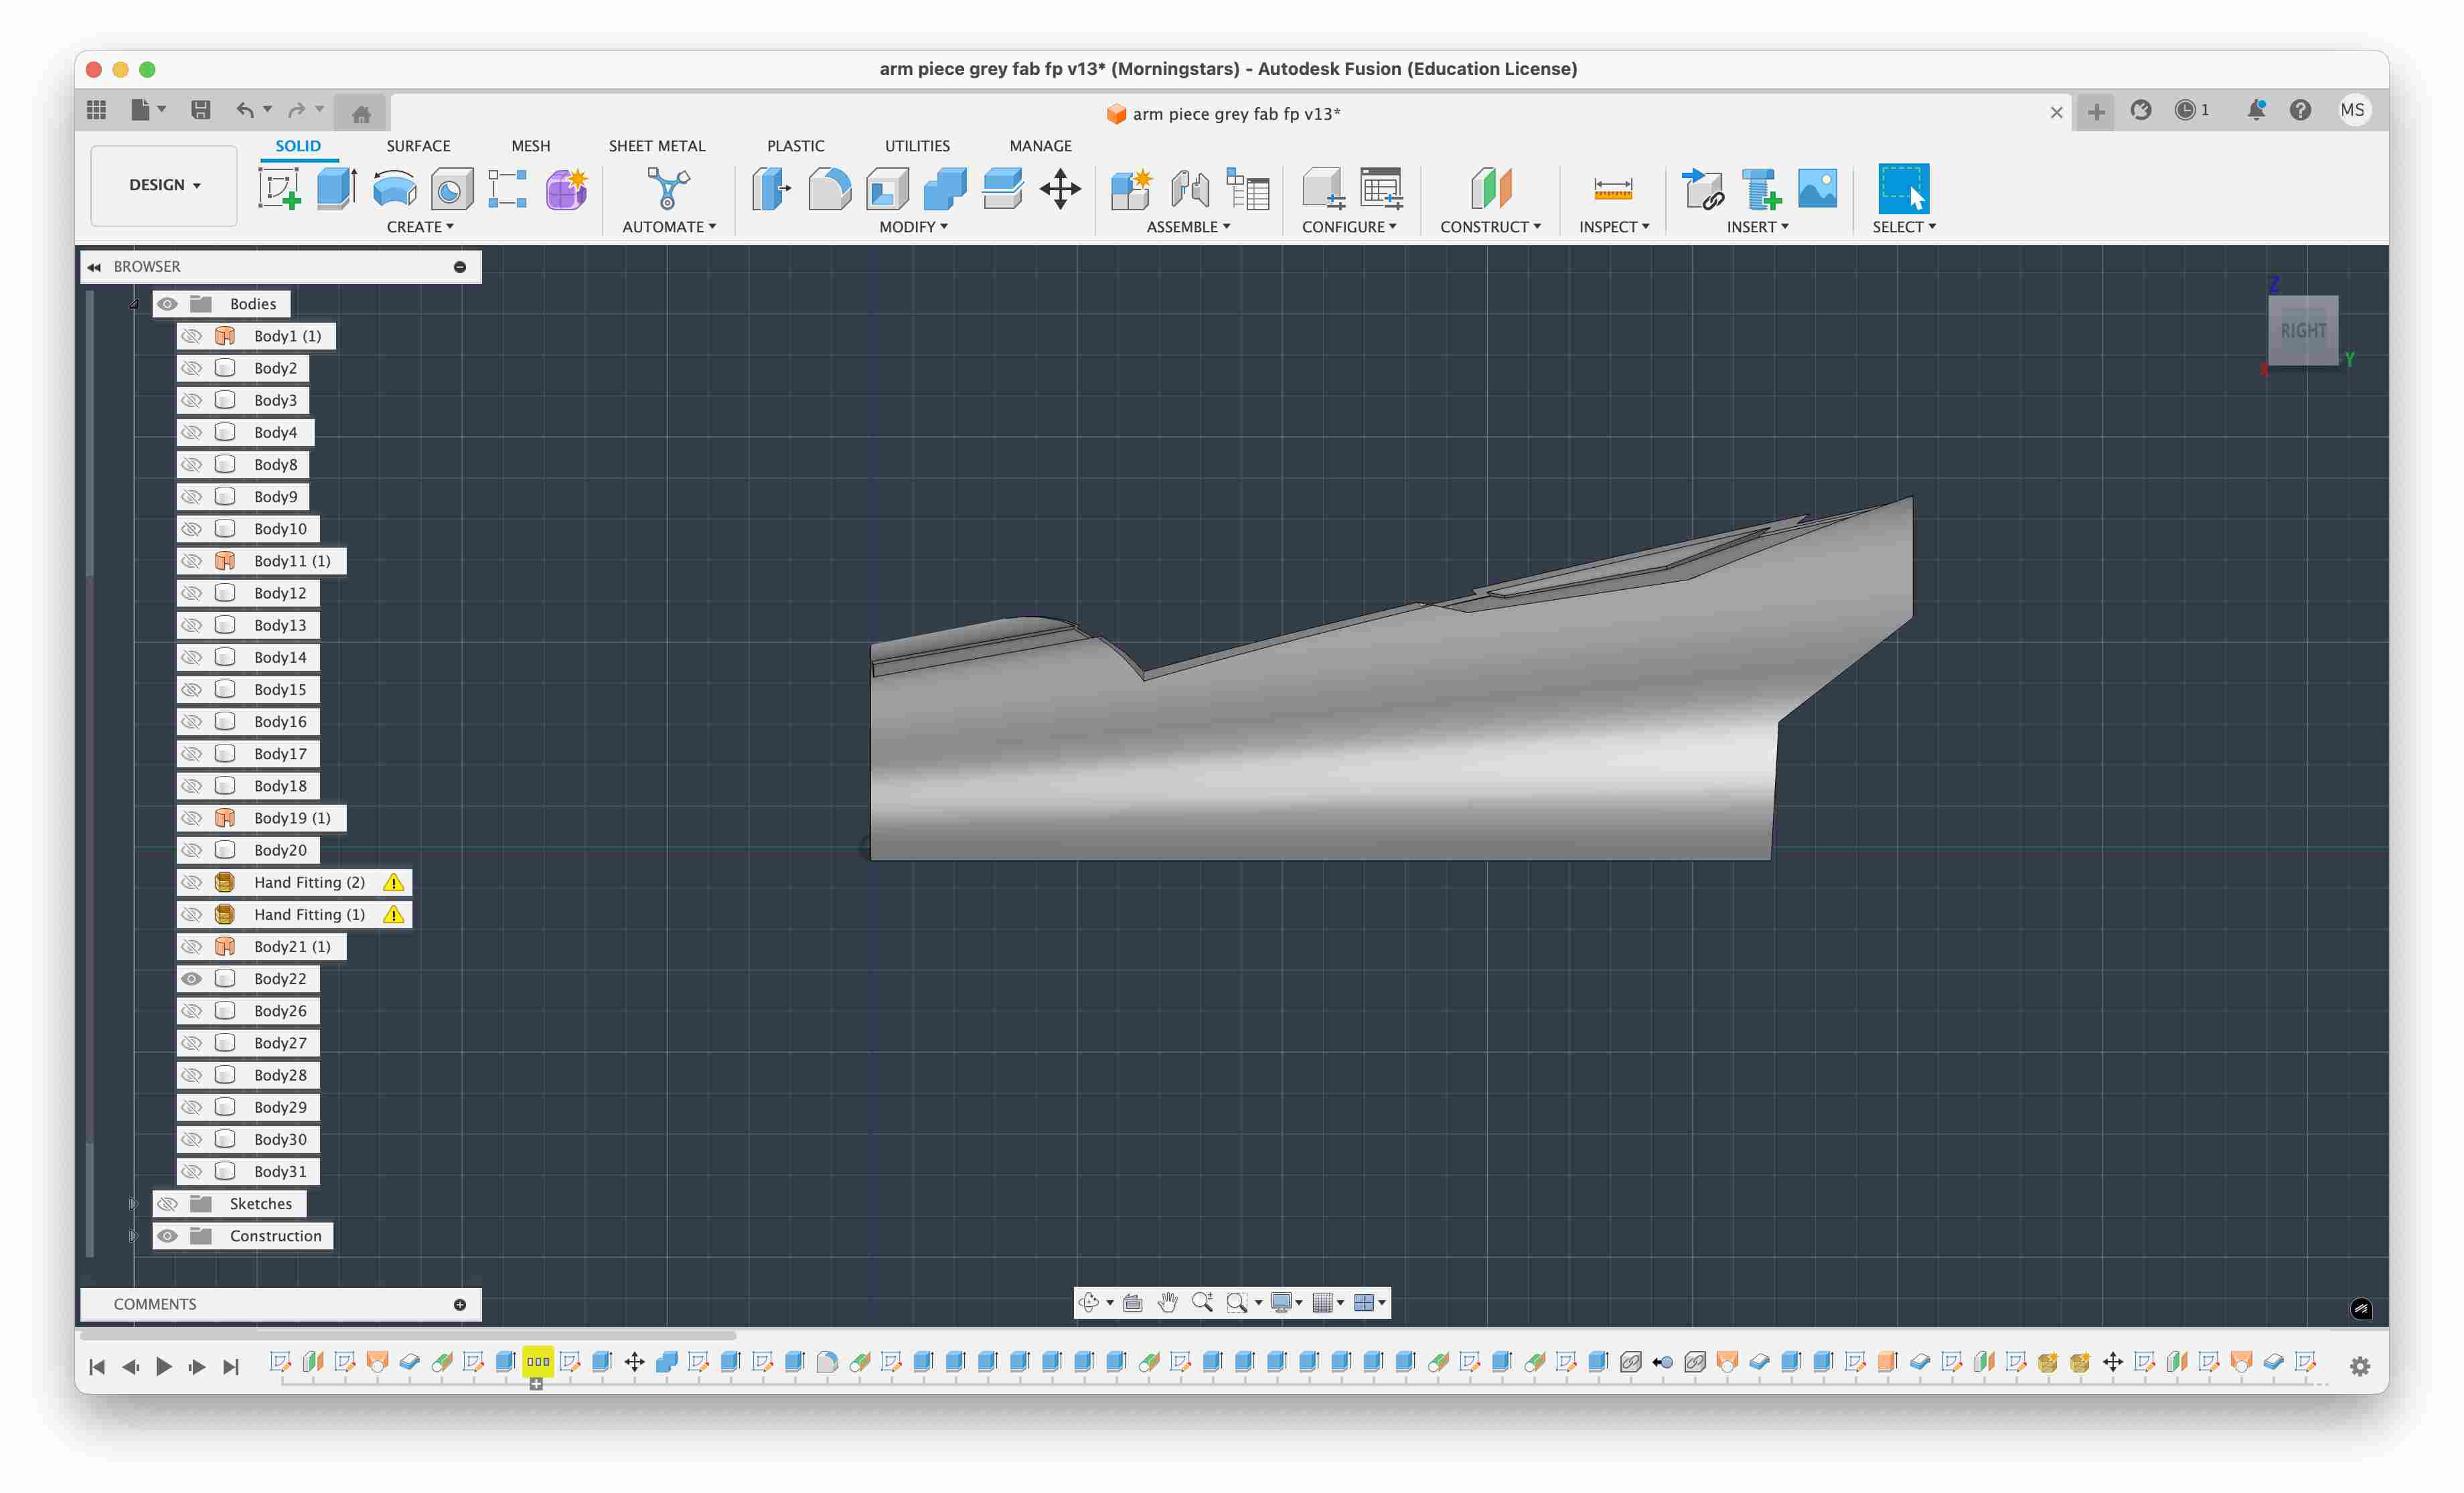
Task: Jump to timeline end
Action: point(231,1366)
